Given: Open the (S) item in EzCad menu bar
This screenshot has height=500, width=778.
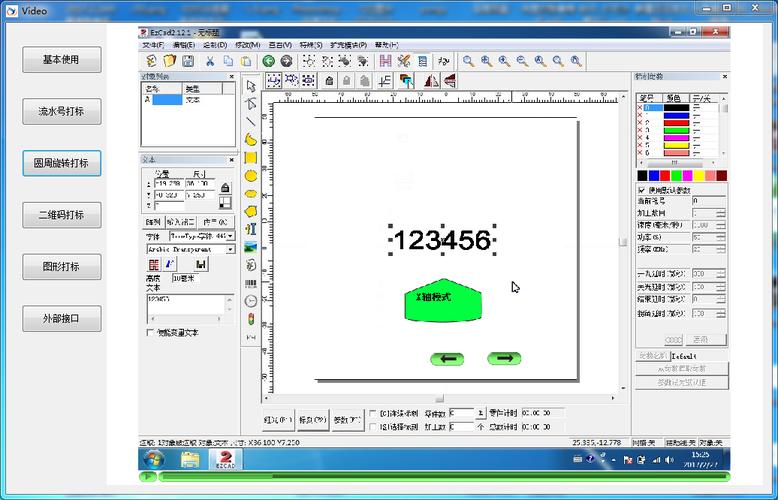Looking at the screenshot, I should pyautogui.click(x=311, y=45).
